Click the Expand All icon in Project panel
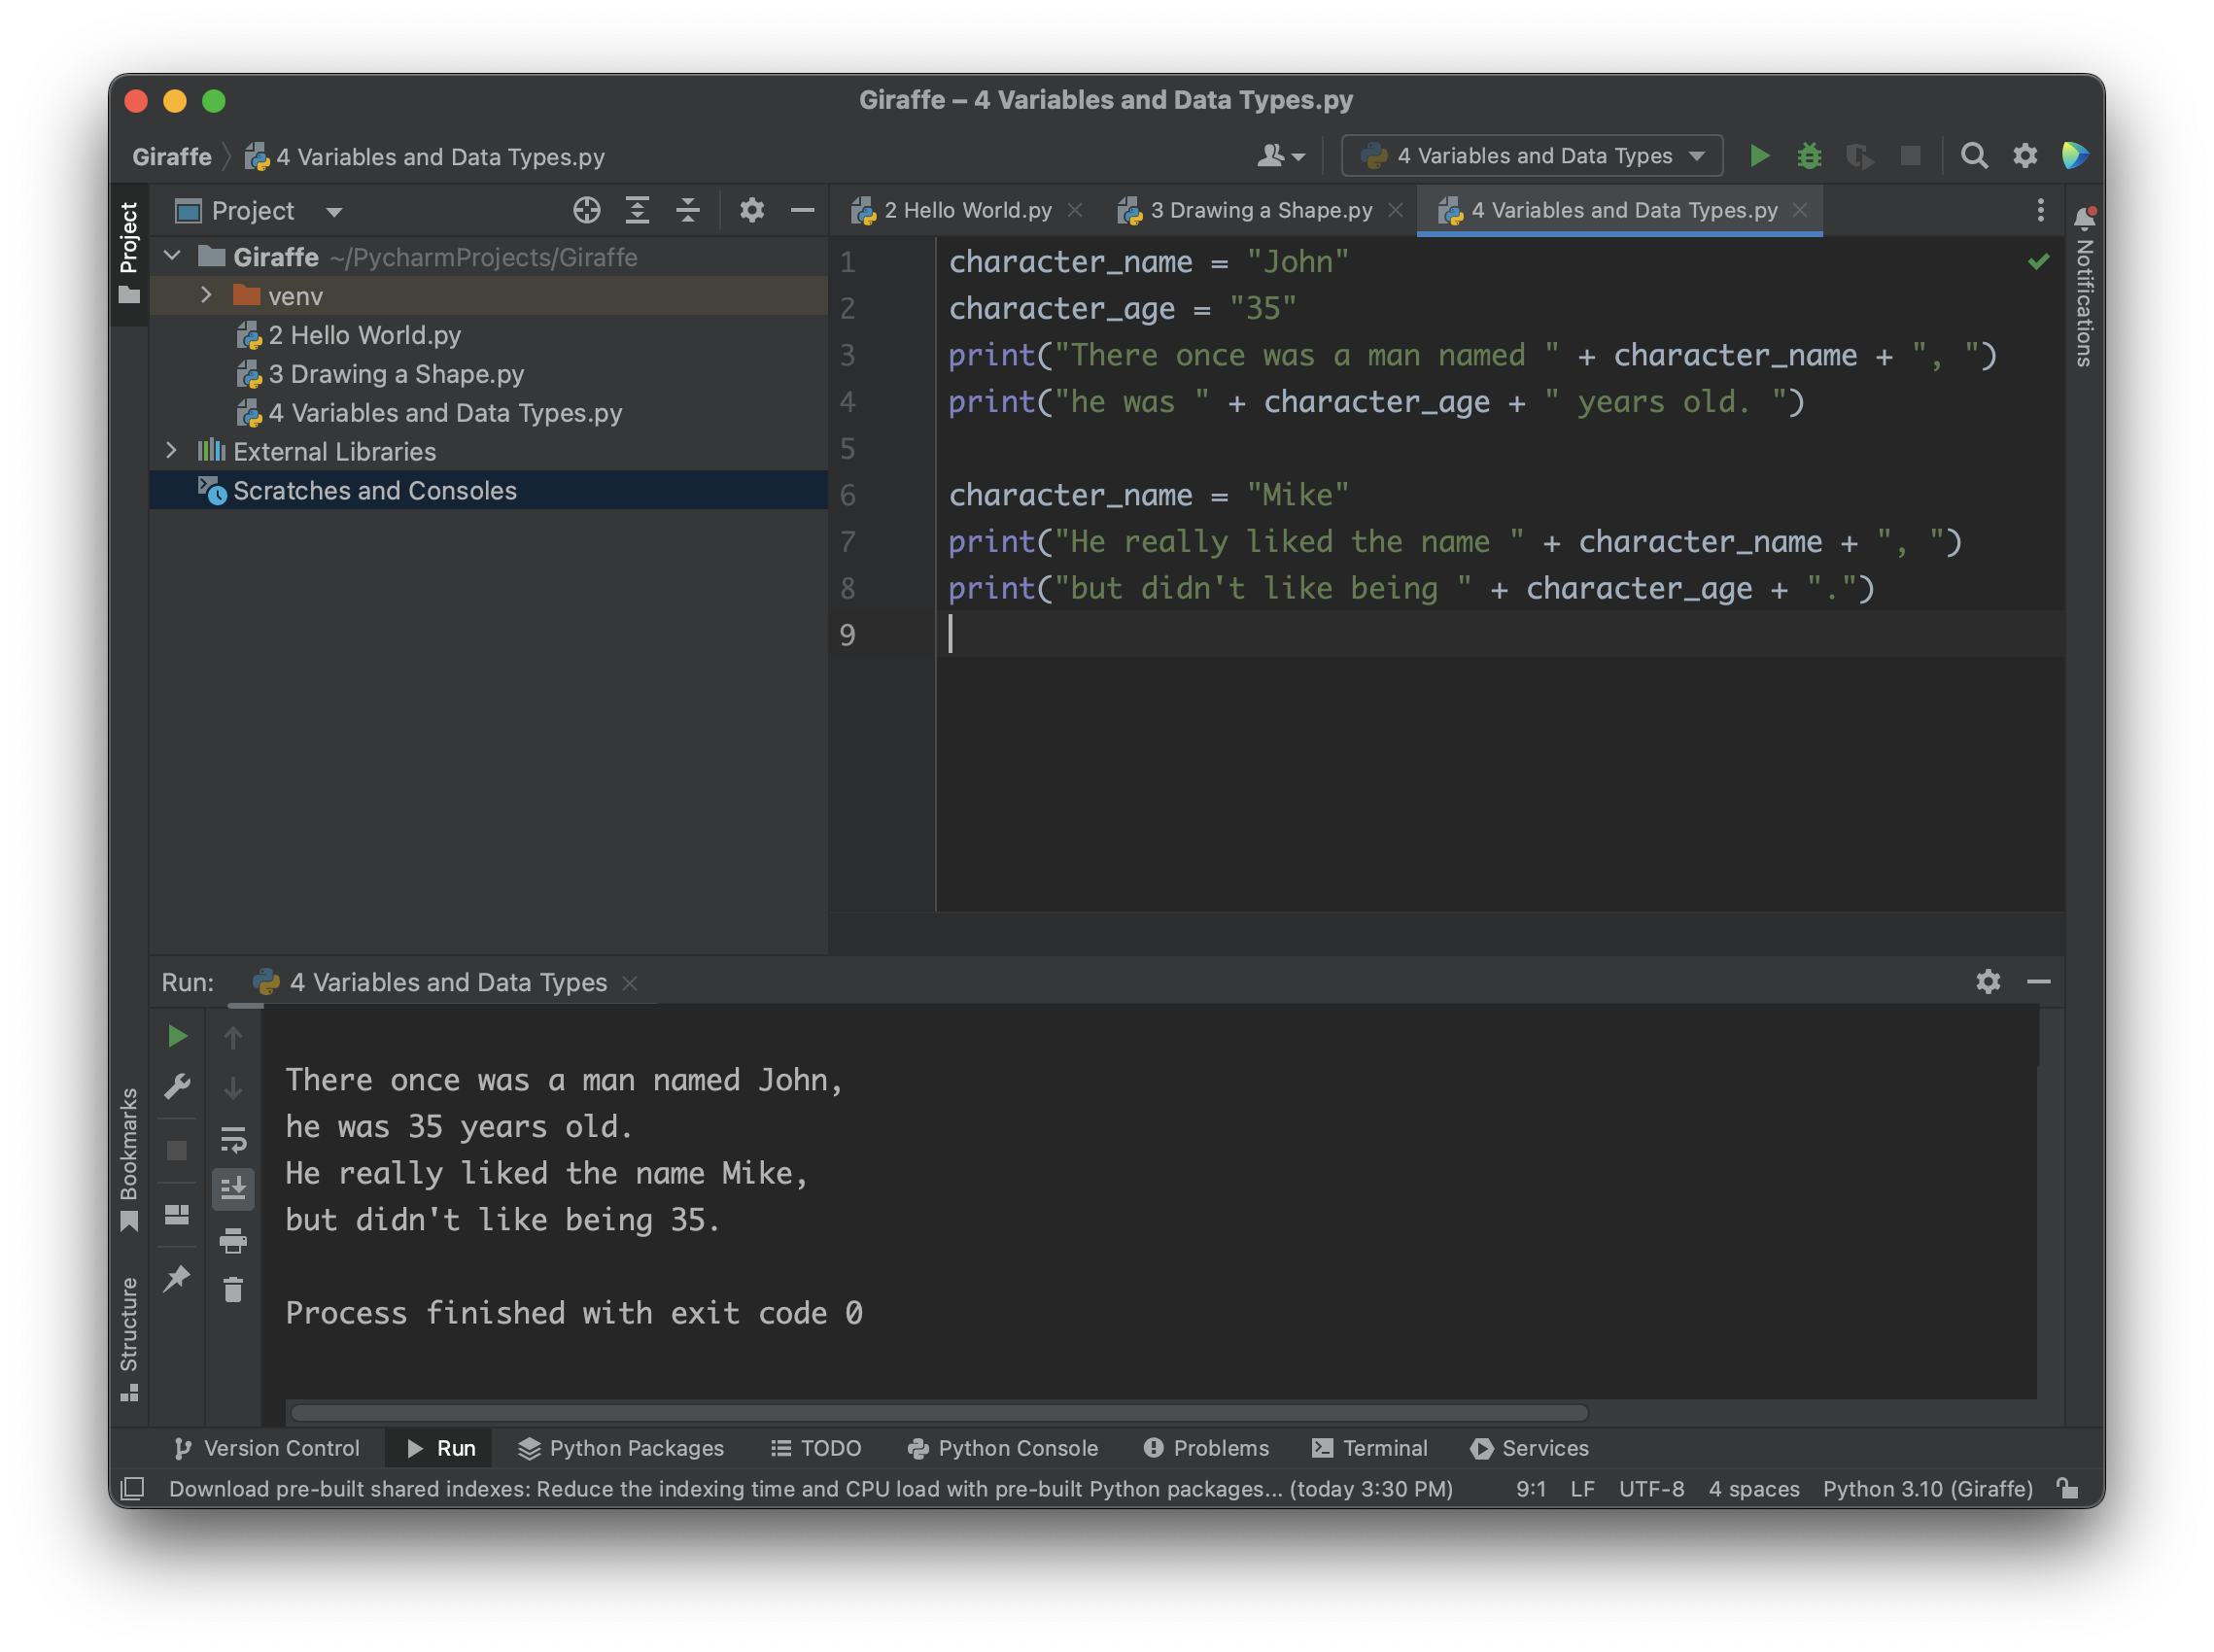This screenshot has width=2214, height=1652. tap(637, 210)
